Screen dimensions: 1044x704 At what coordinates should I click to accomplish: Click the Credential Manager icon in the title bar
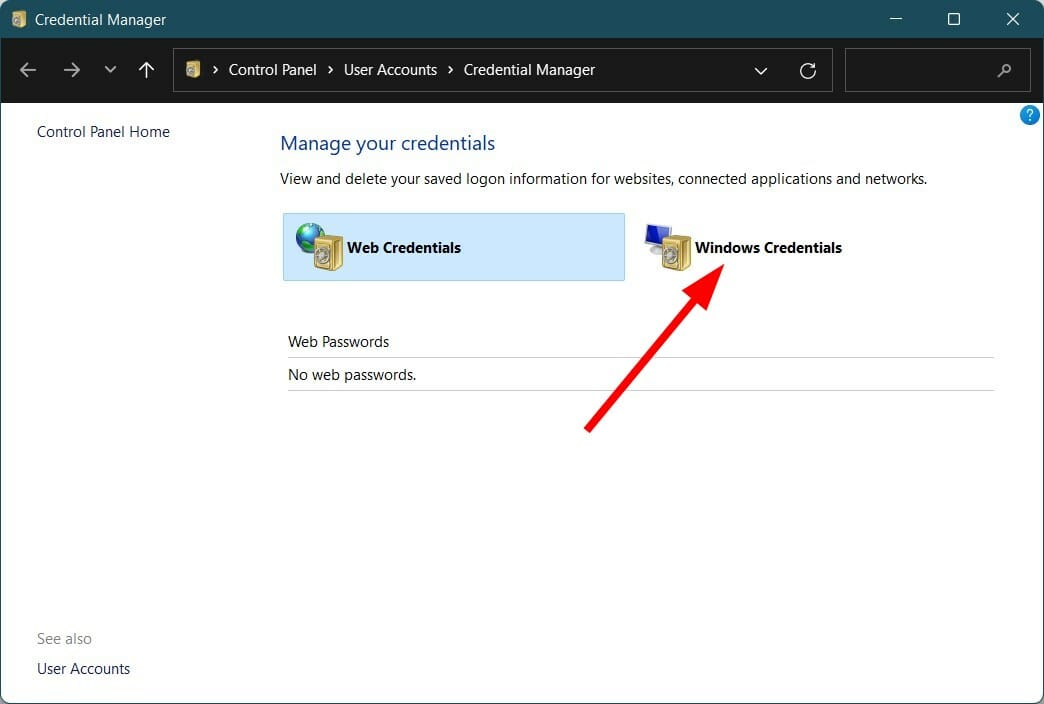(x=17, y=18)
